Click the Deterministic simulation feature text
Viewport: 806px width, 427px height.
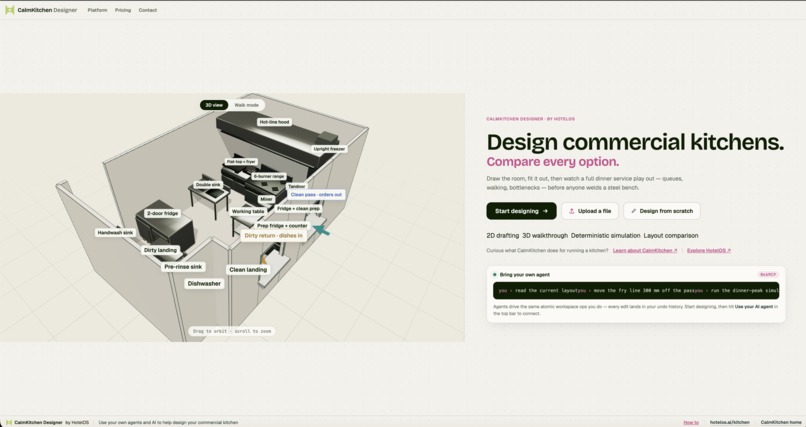click(606, 235)
